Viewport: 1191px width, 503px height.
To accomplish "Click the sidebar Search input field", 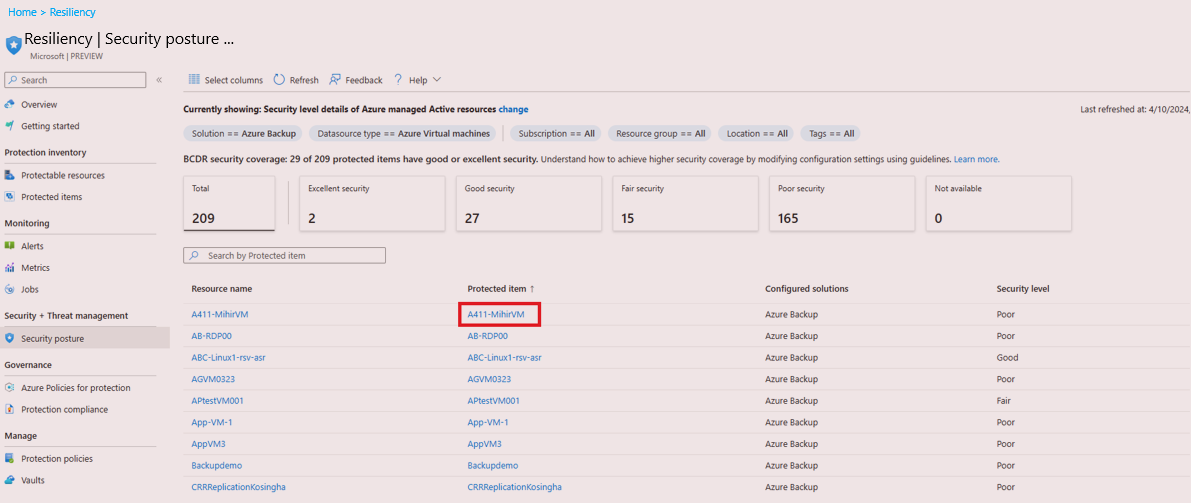I will point(75,80).
